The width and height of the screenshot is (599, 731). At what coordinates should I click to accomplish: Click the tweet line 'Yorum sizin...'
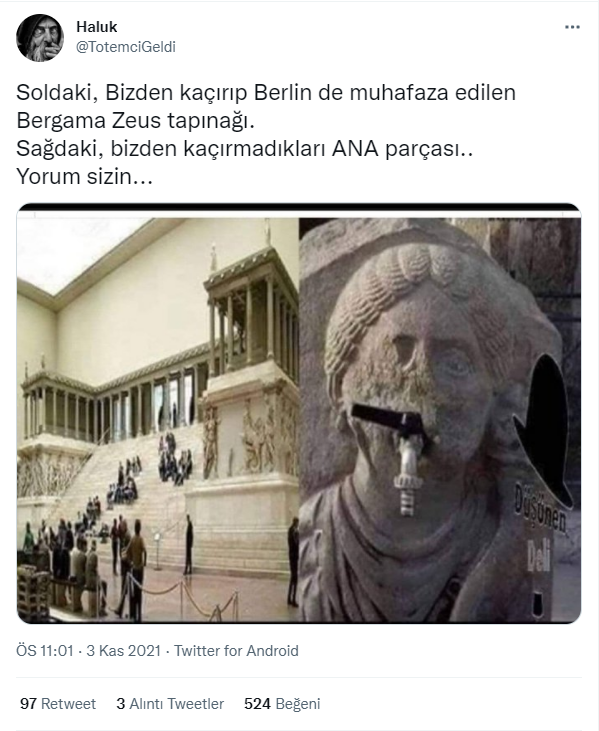click(84, 177)
